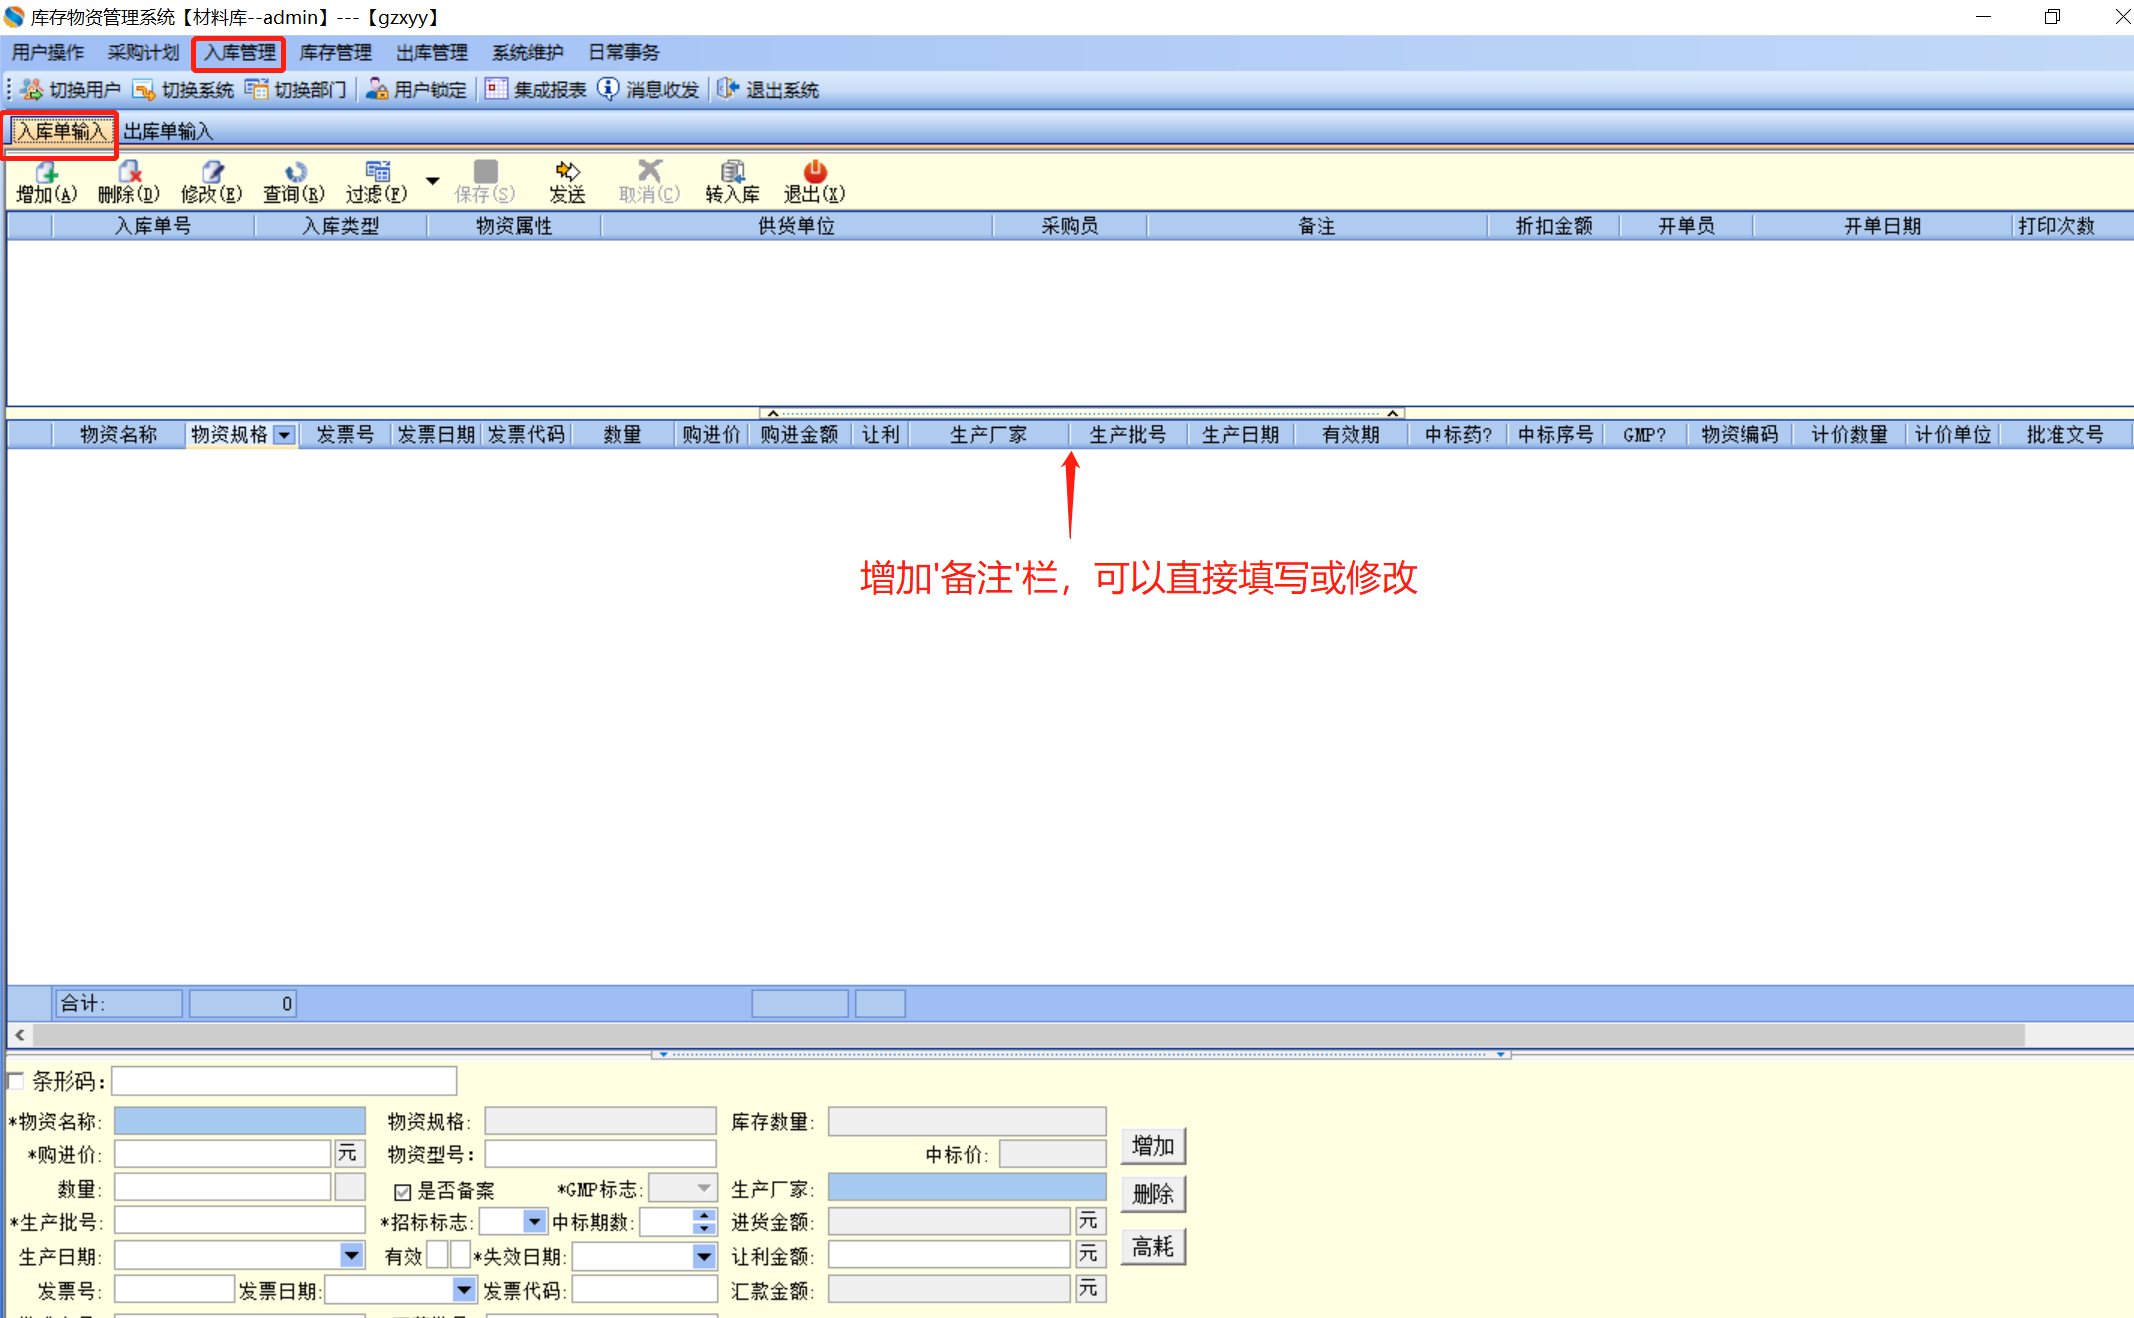Click the 转入库 transfer icon
The height and width of the screenshot is (1318, 2134).
pos(732,182)
